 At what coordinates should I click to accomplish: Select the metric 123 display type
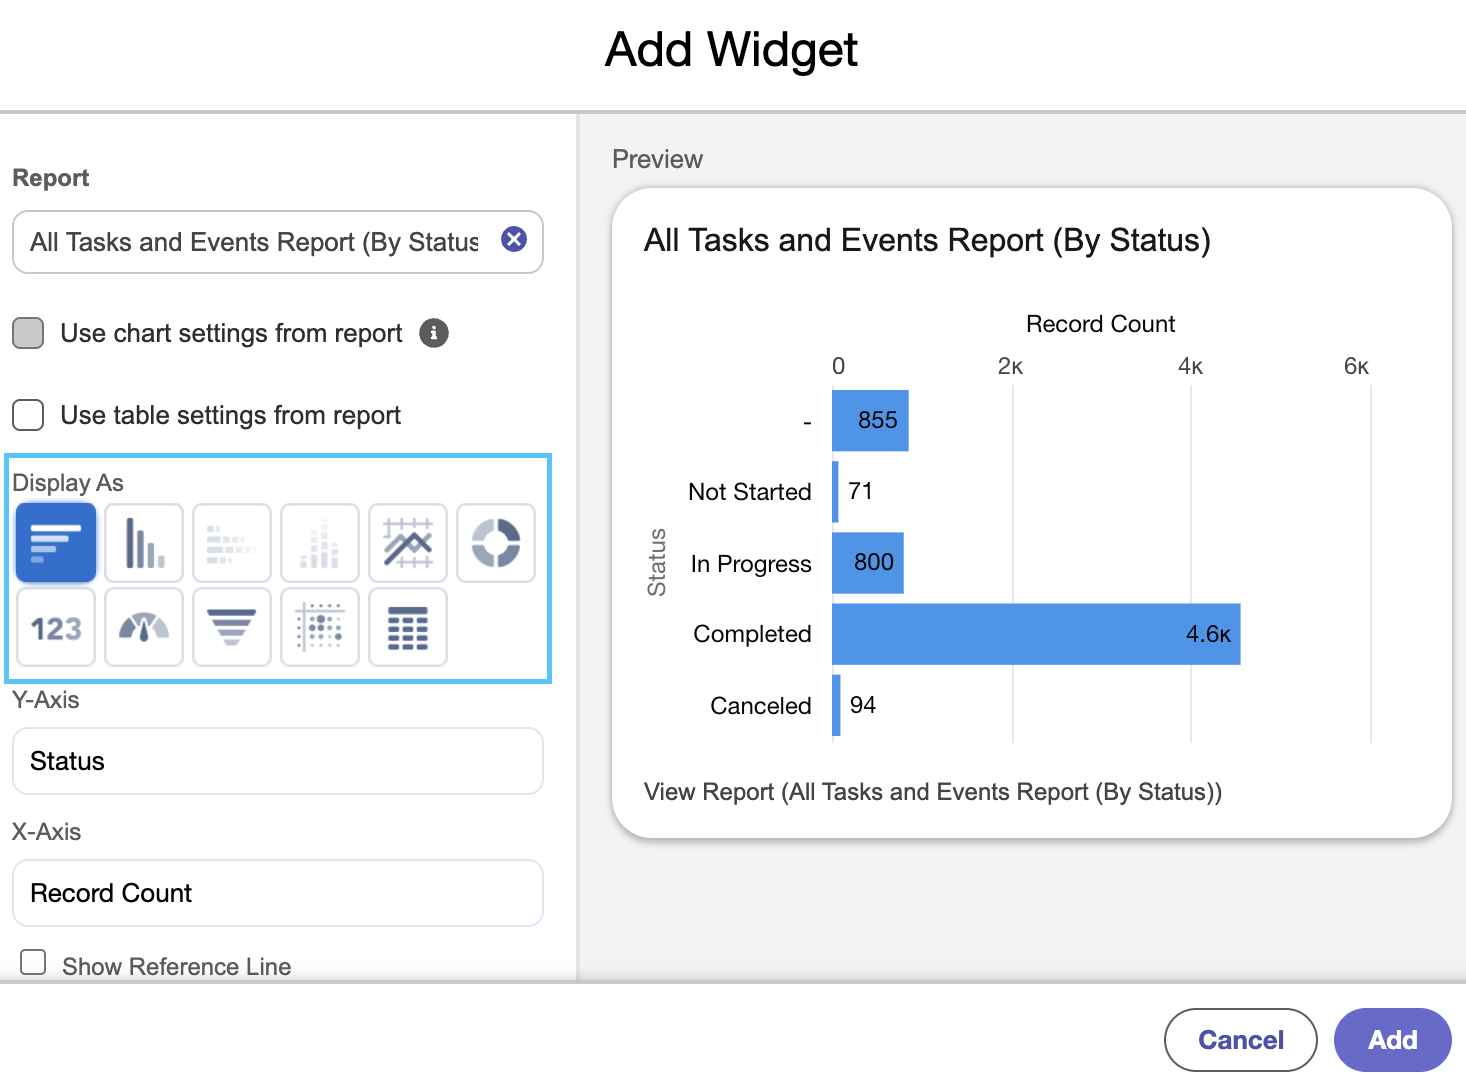tap(56, 627)
